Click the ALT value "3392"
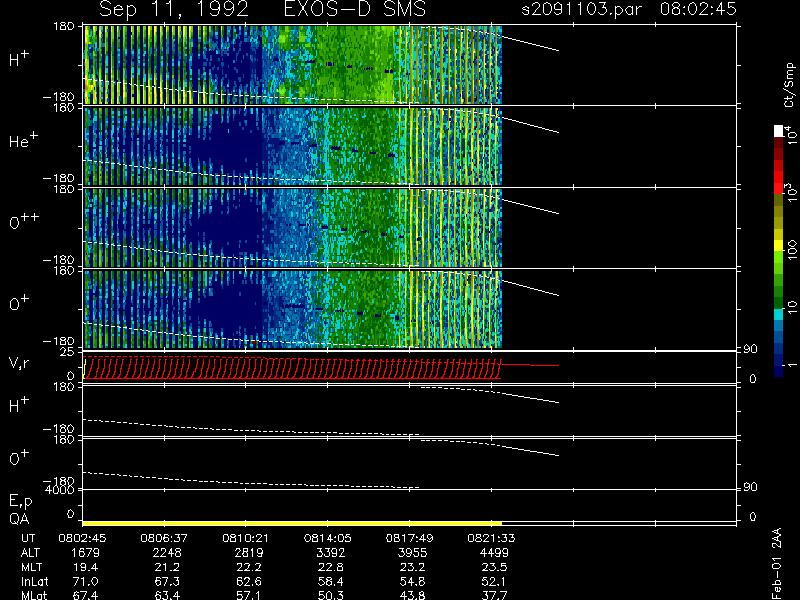This screenshot has width=800, height=600. click(x=331, y=553)
